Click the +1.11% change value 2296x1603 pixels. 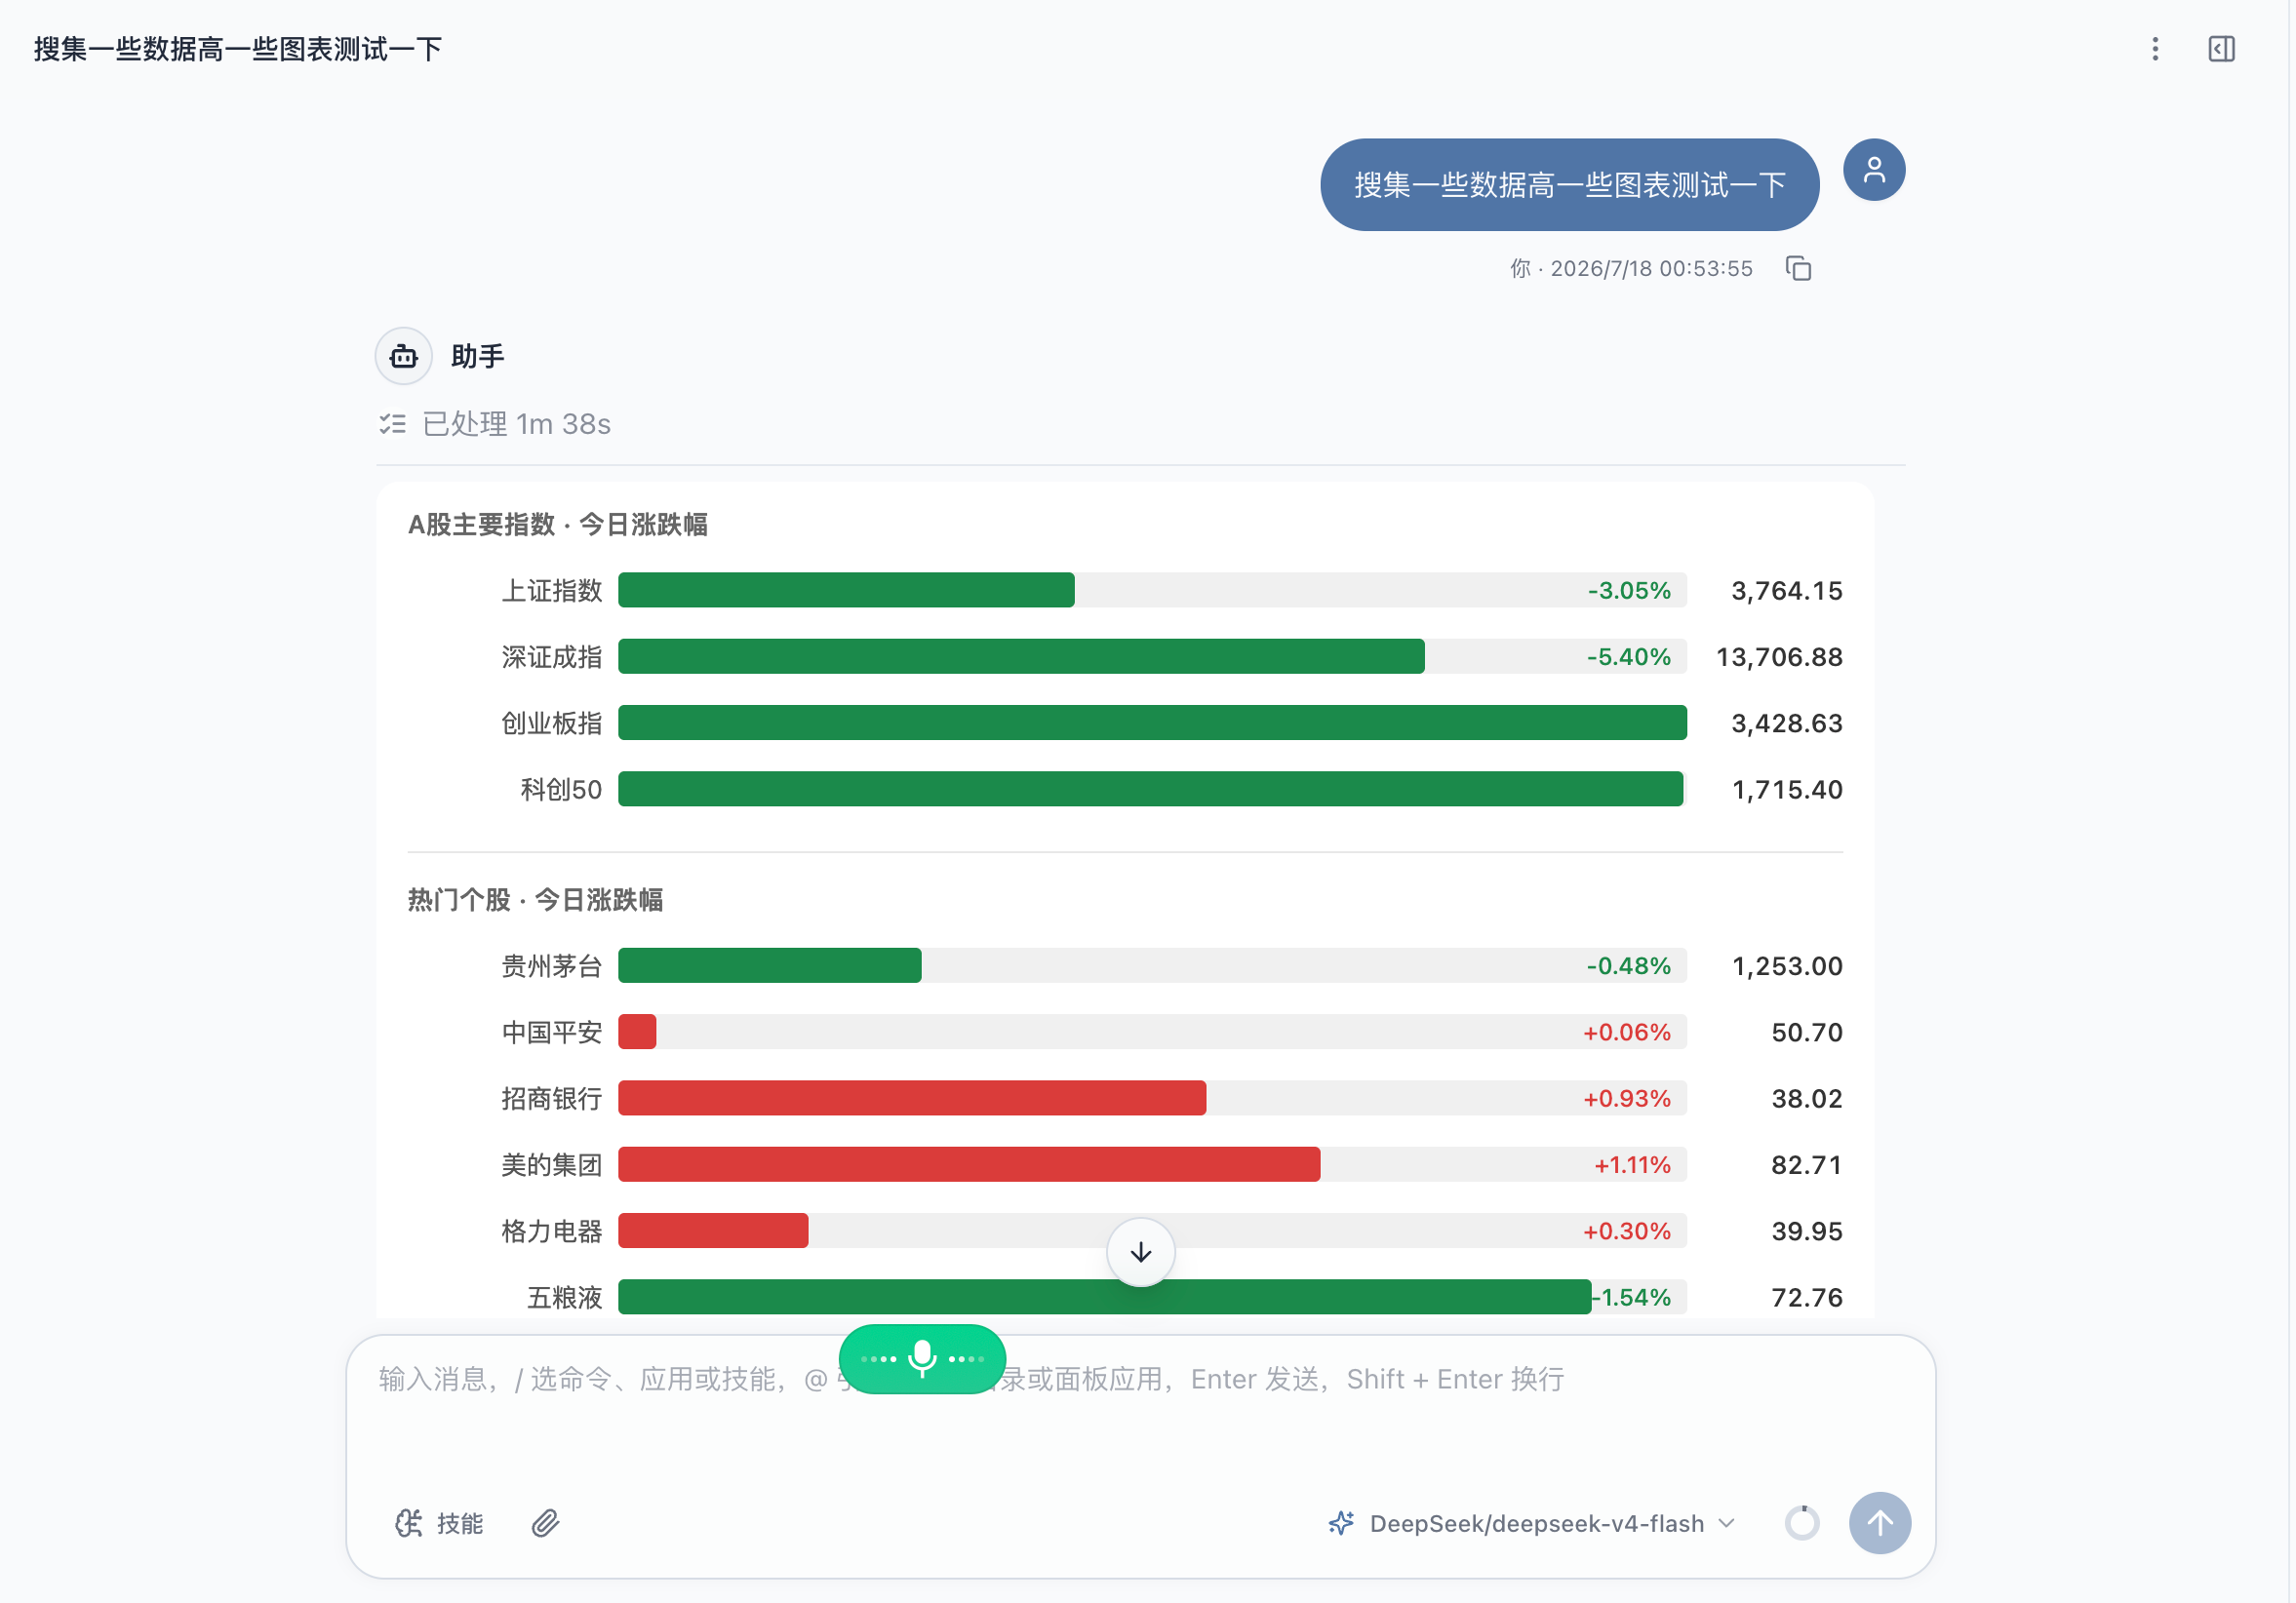[1633, 1165]
